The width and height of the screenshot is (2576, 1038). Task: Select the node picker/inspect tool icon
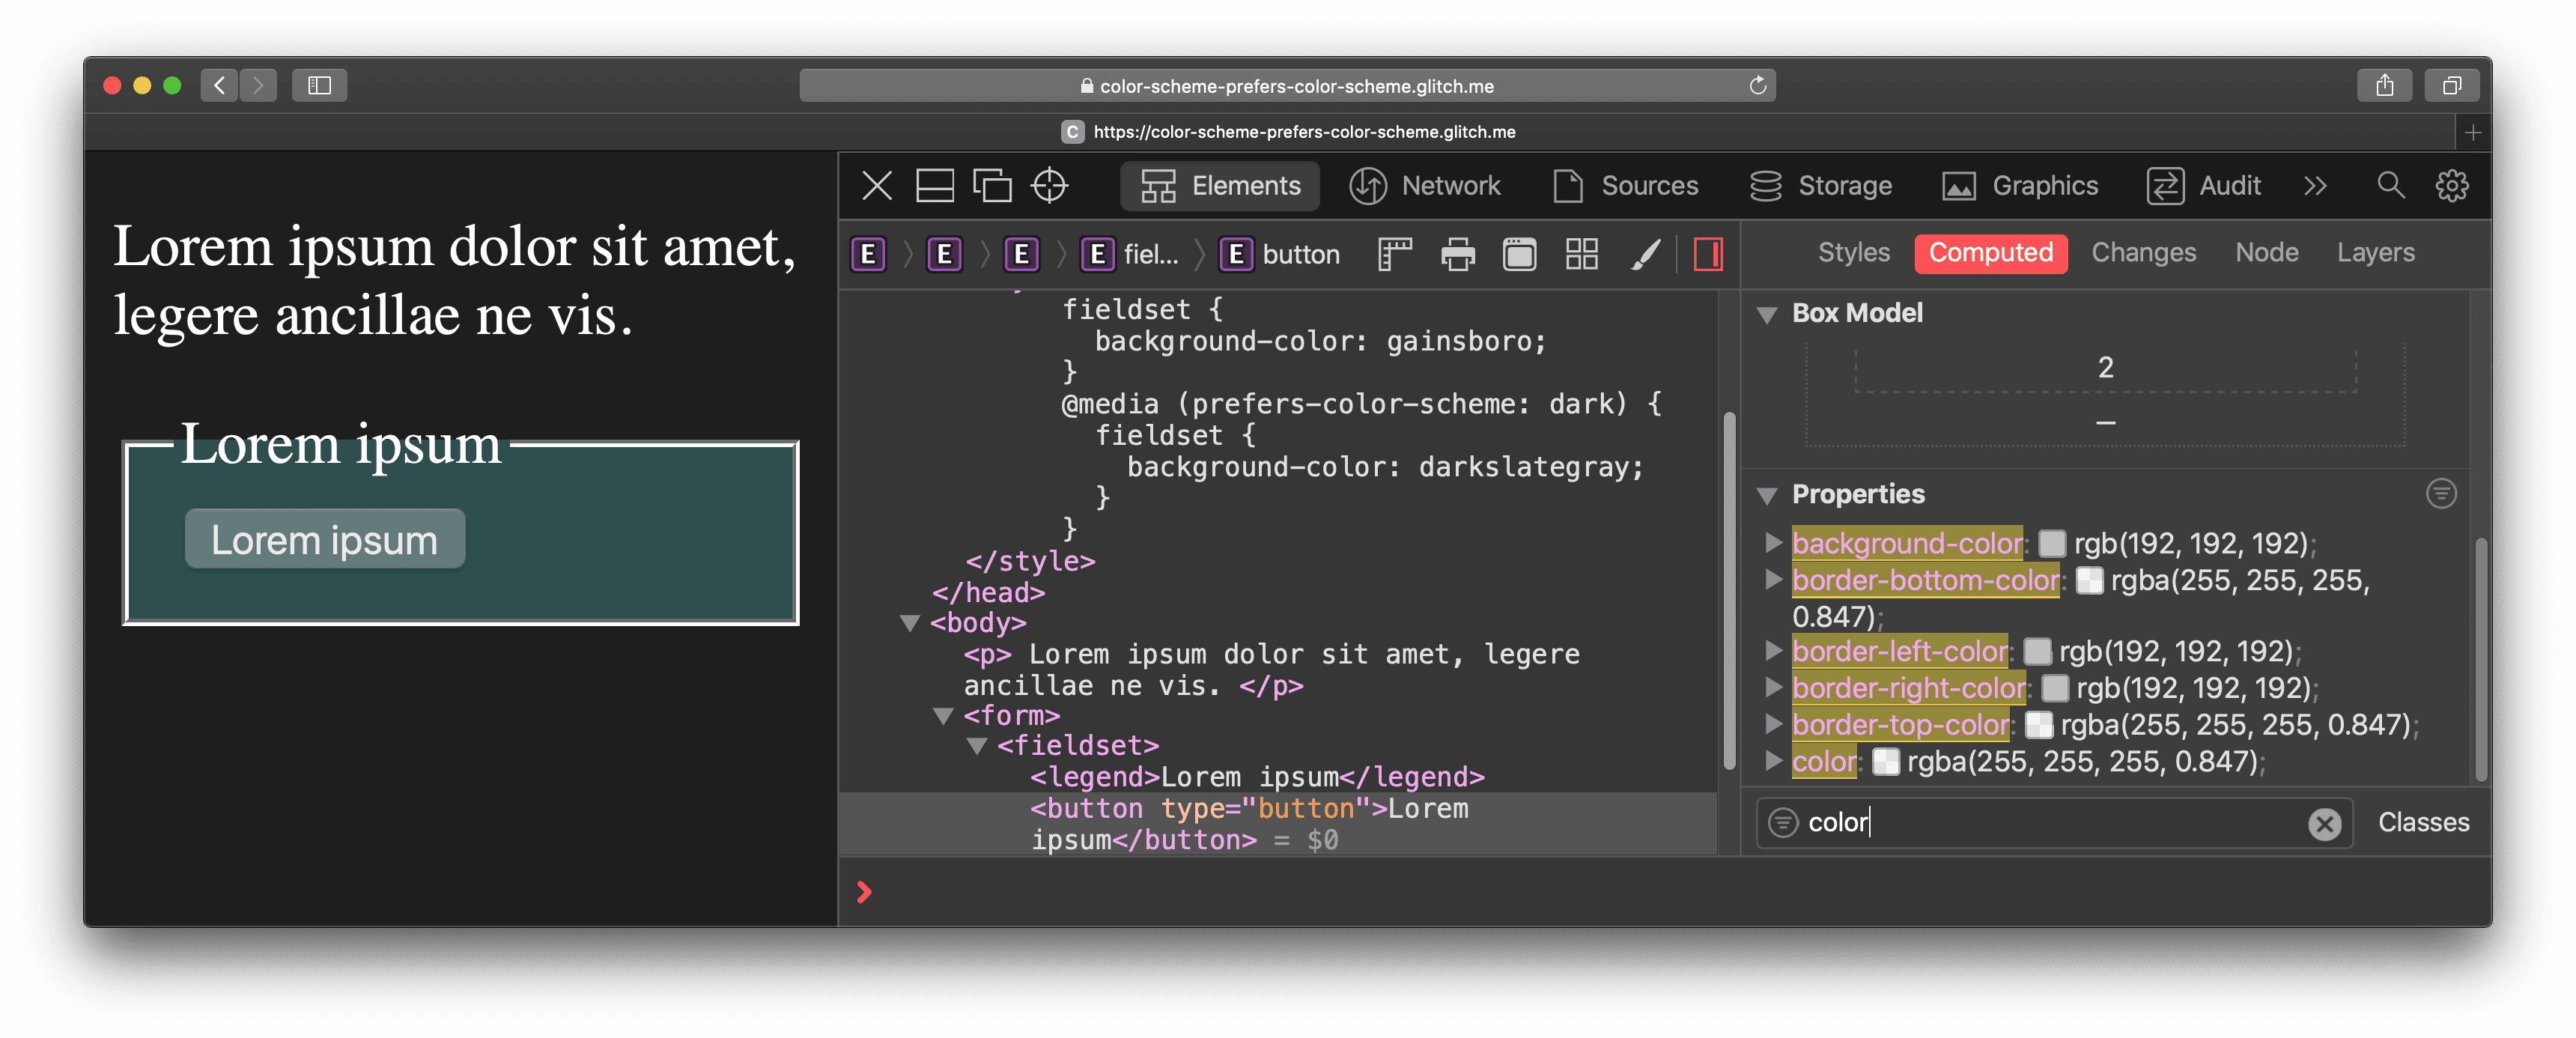pyautogui.click(x=1053, y=186)
